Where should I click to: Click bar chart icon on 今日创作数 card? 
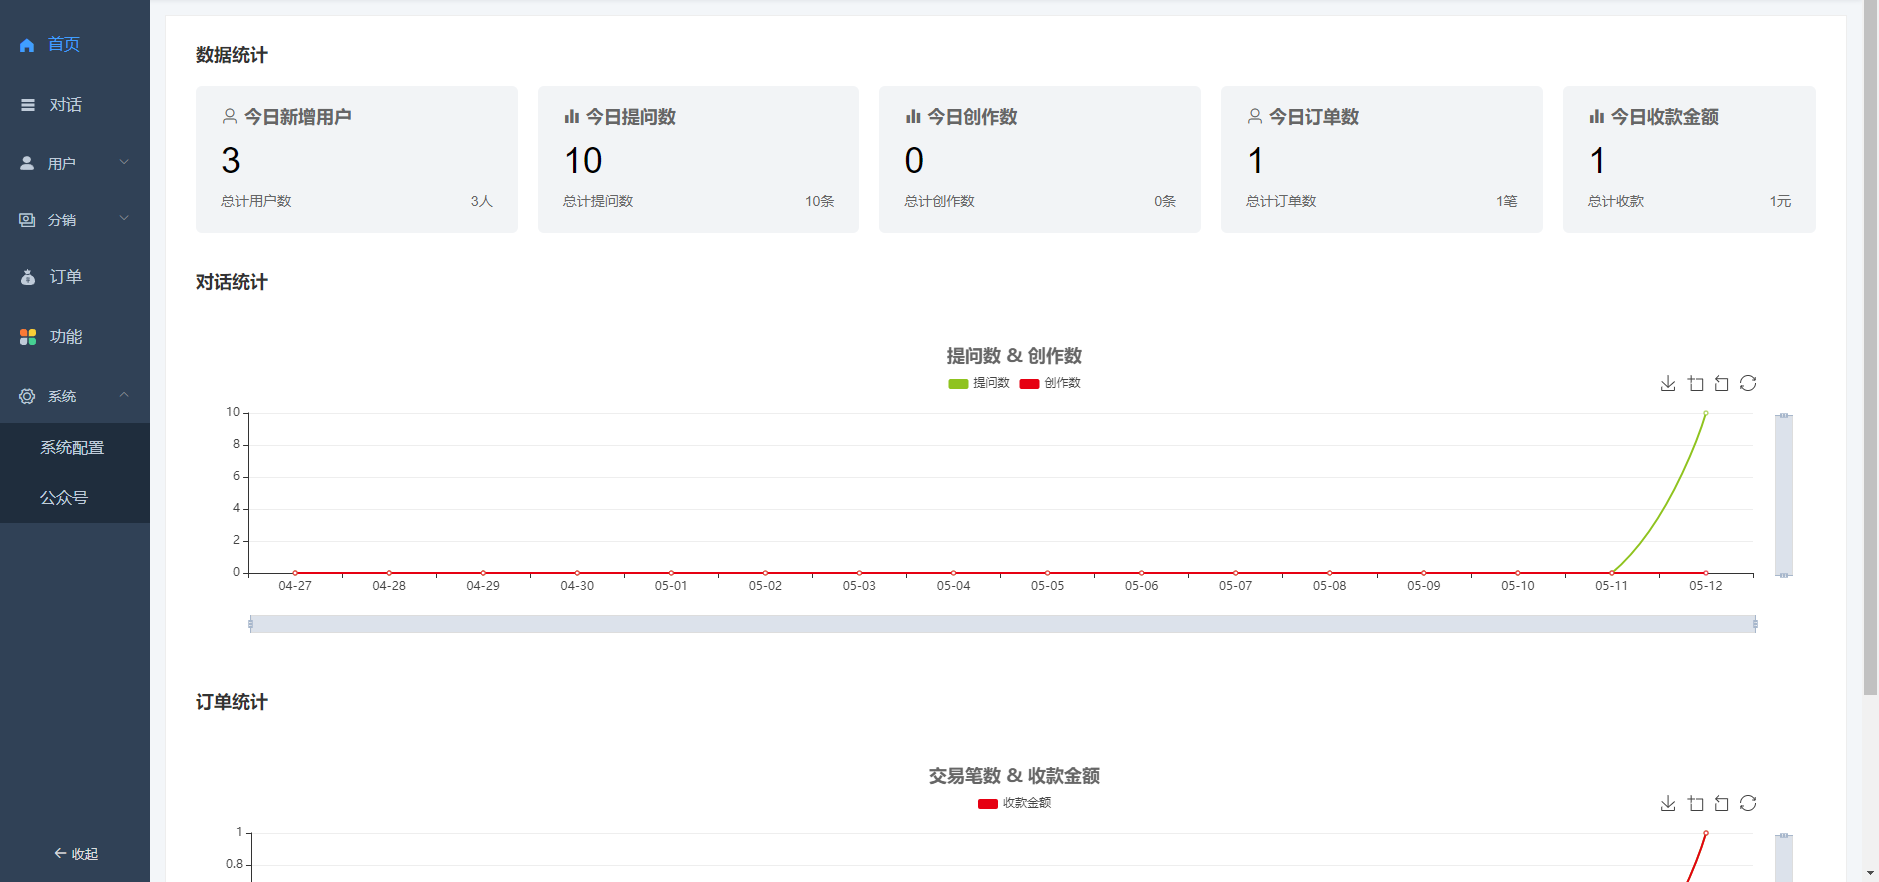[913, 117]
